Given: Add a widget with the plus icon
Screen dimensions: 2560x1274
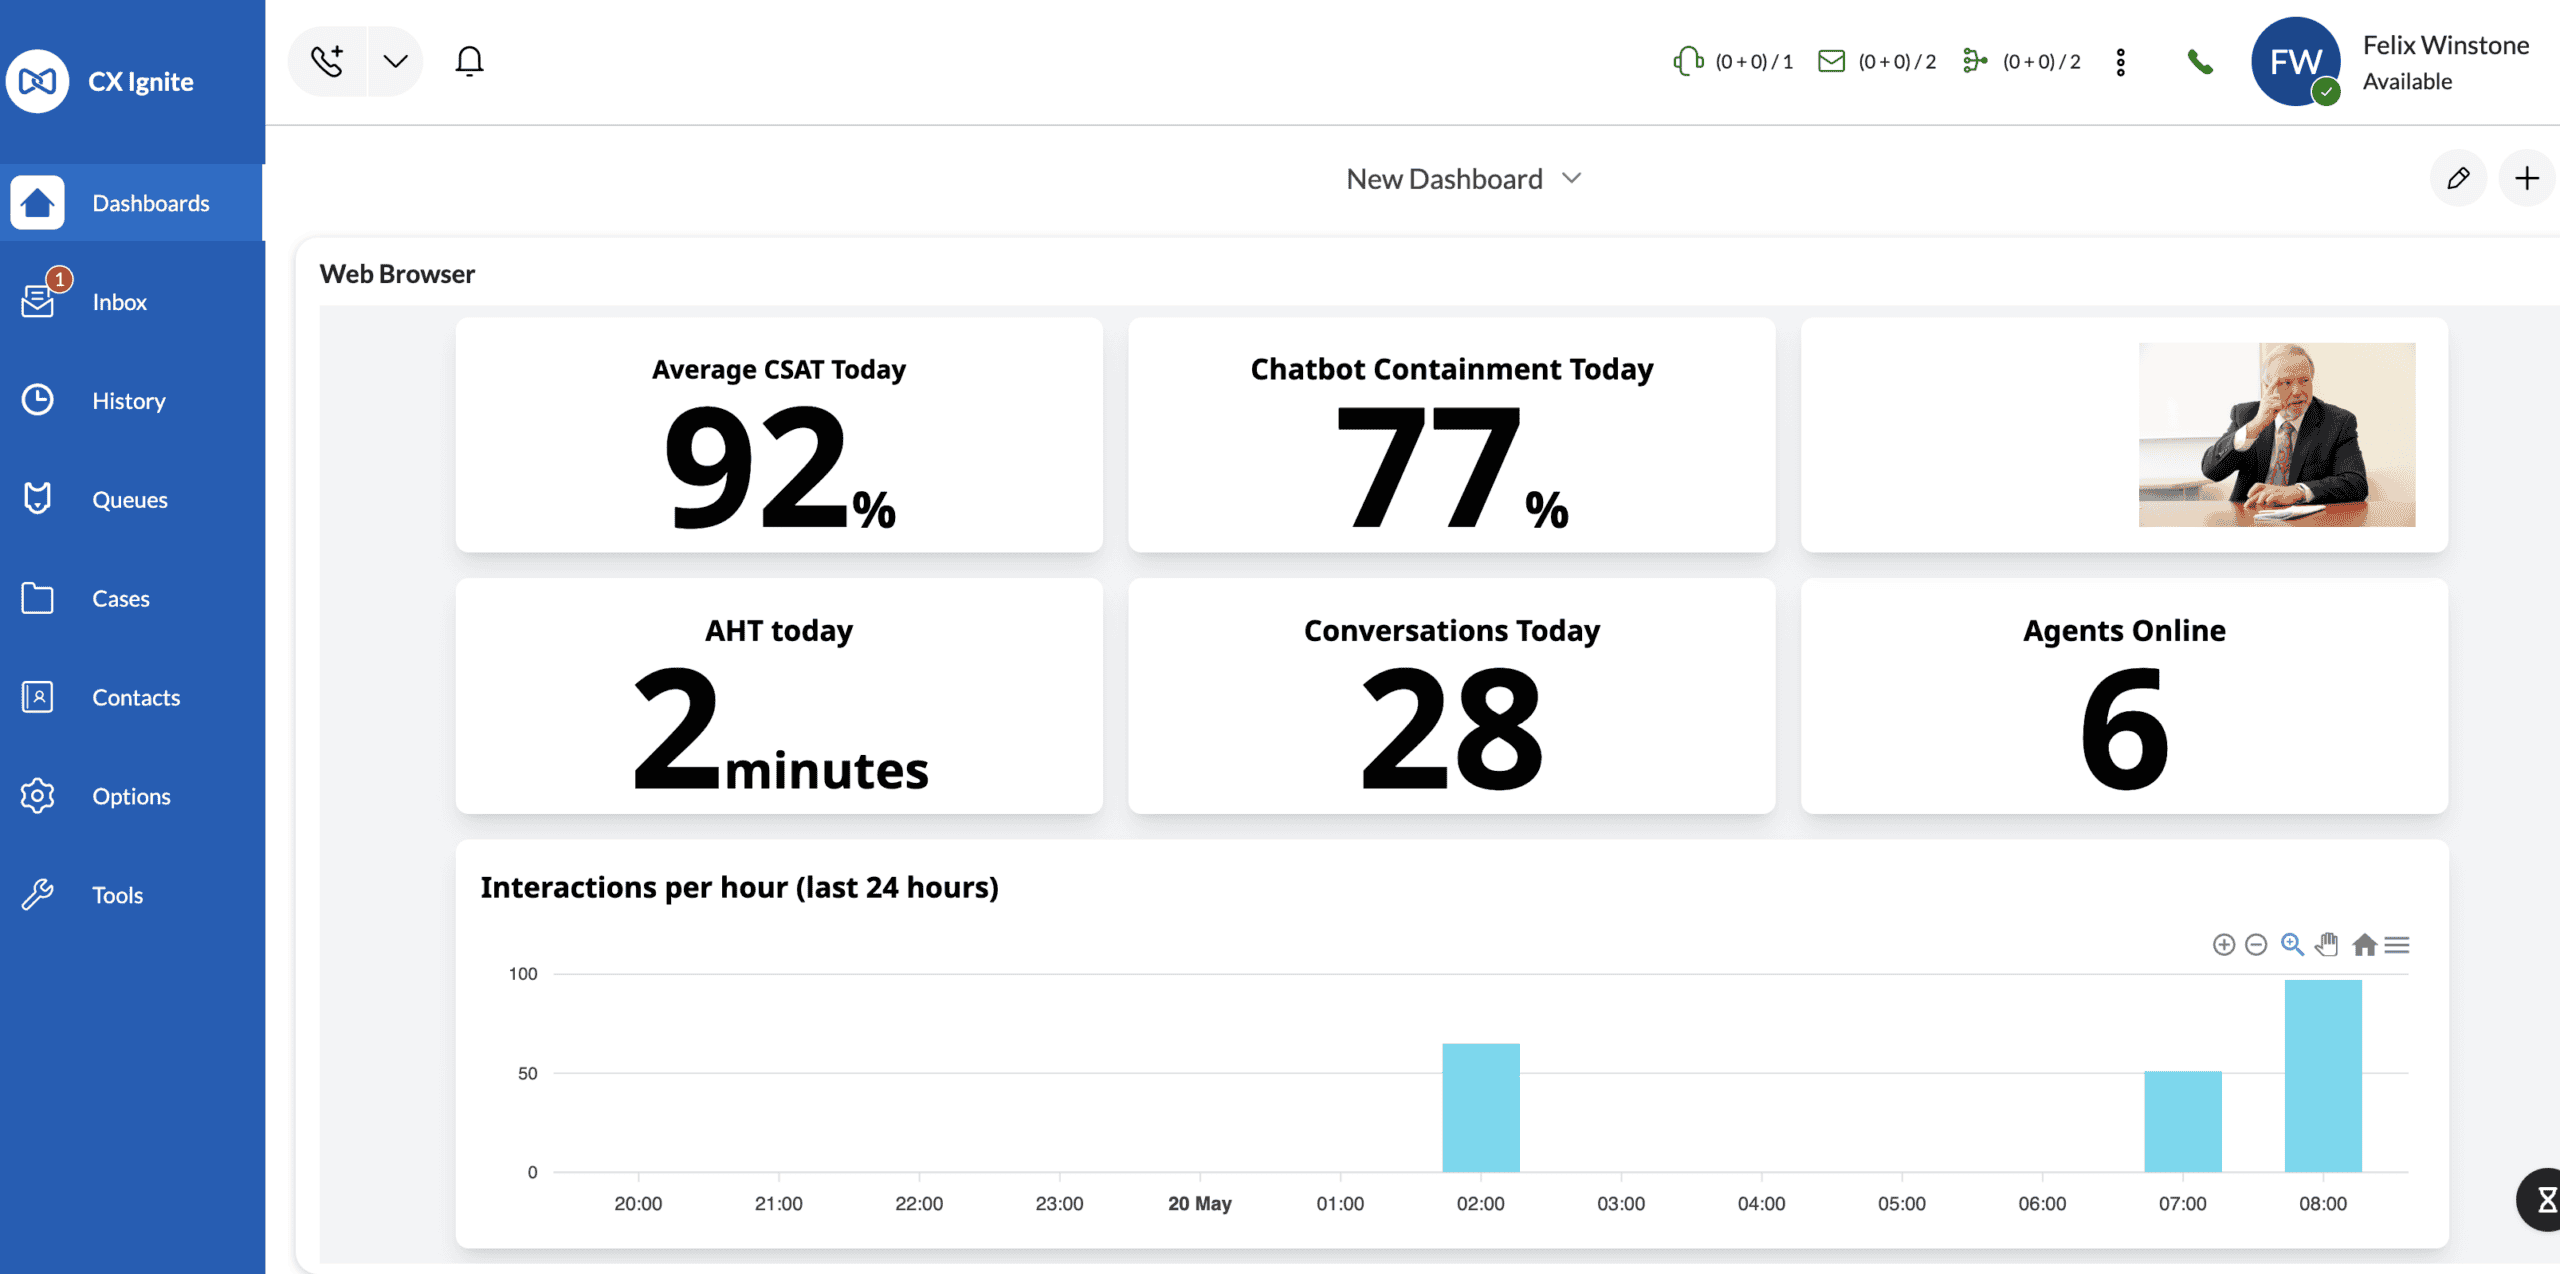Looking at the screenshot, I should tap(2527, 178).
